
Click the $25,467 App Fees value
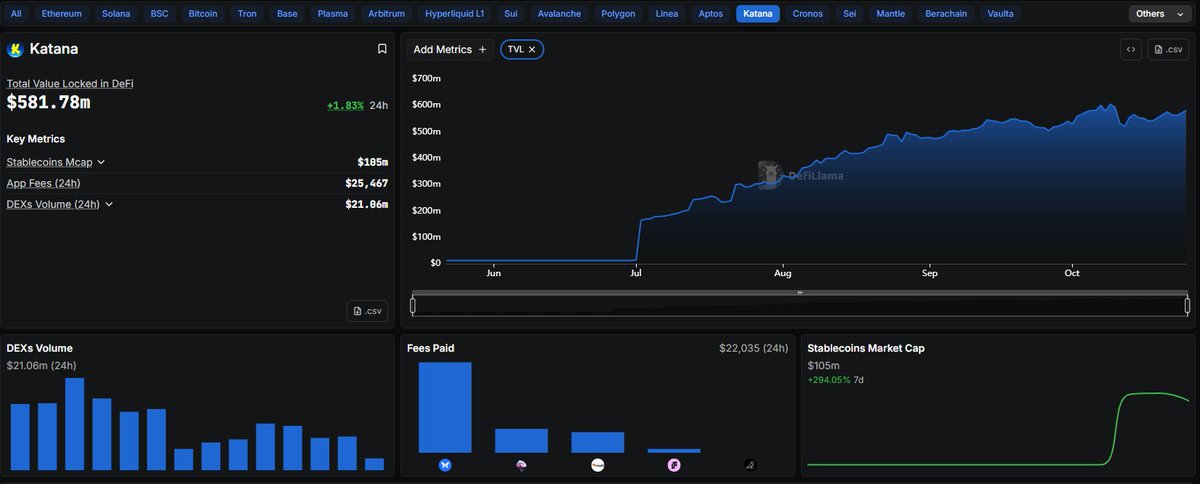(368, 183)
